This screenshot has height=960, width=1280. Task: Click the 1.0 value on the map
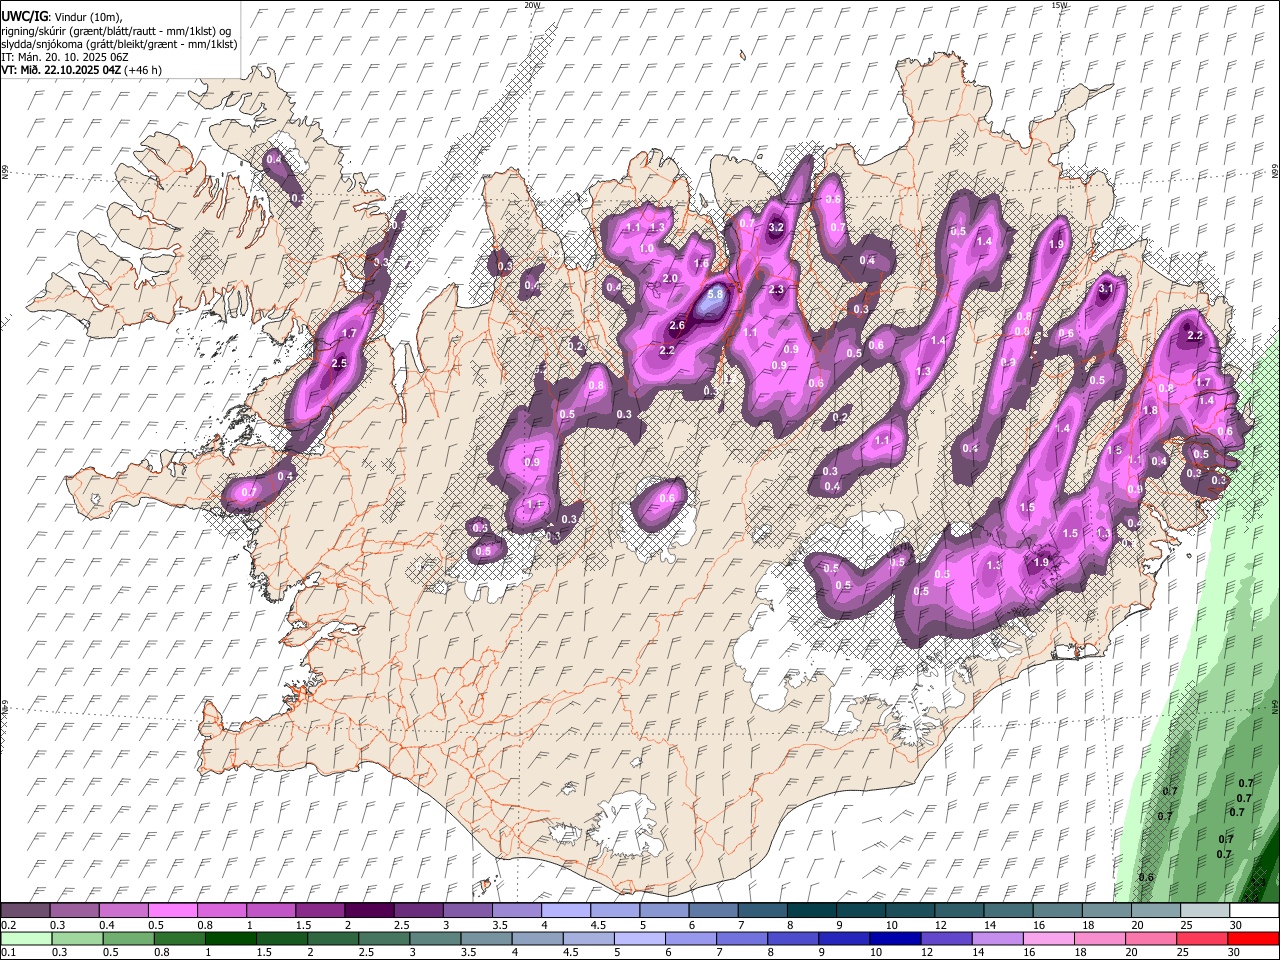coord(647,249)
